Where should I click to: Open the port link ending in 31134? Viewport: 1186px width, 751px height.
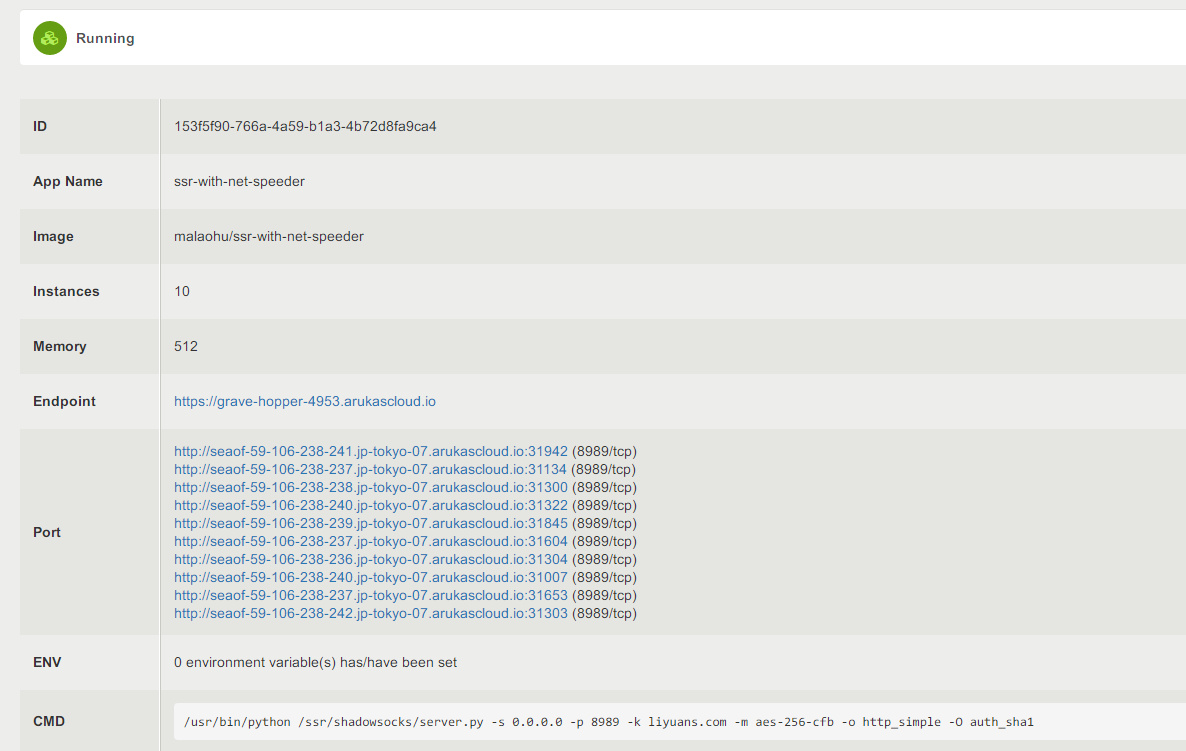(x=370, y=469)
